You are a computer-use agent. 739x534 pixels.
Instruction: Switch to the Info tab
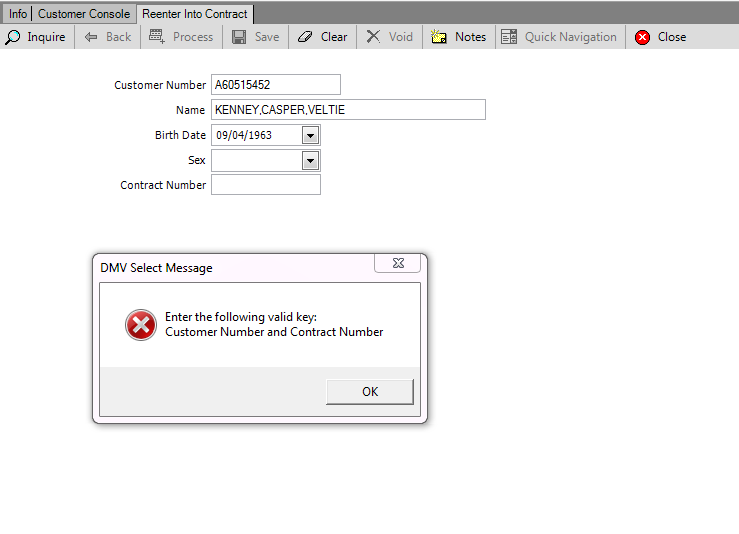click(18, 14)
